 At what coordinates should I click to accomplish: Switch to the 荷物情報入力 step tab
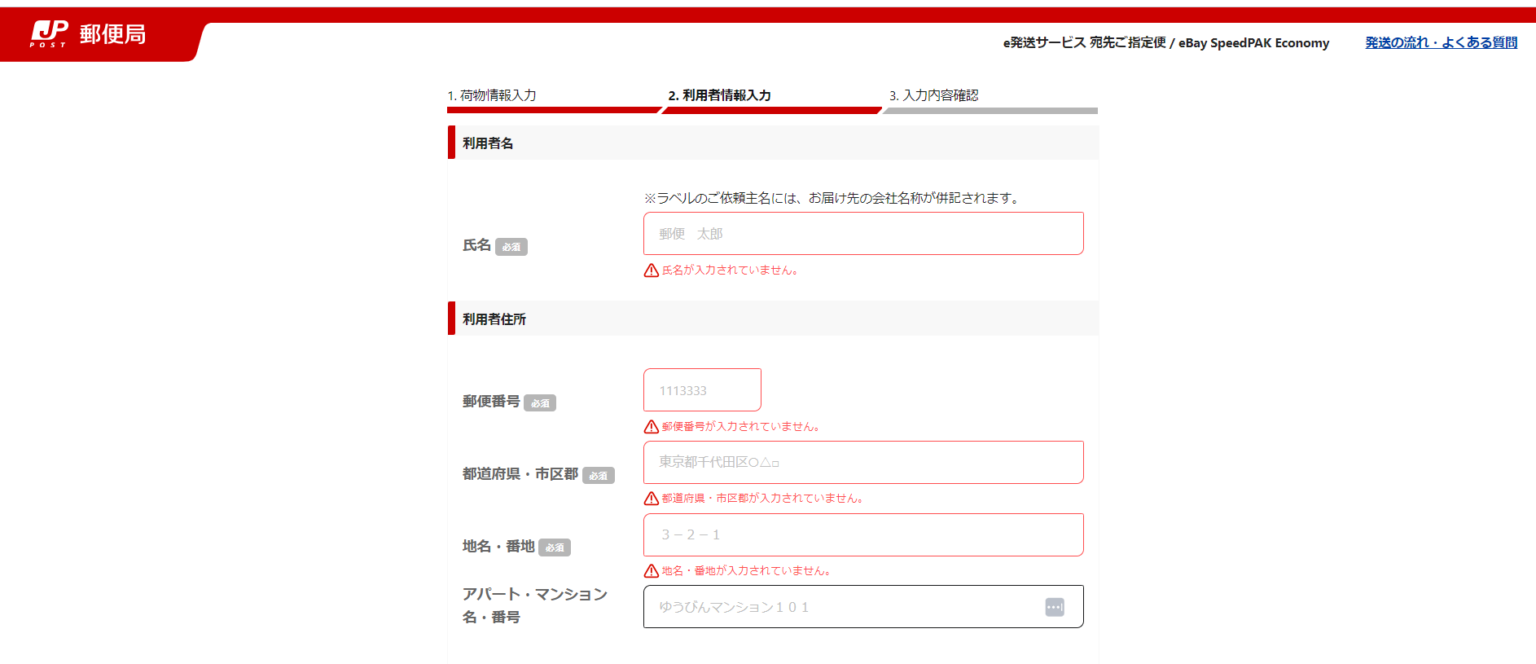(x=491, y=95)
